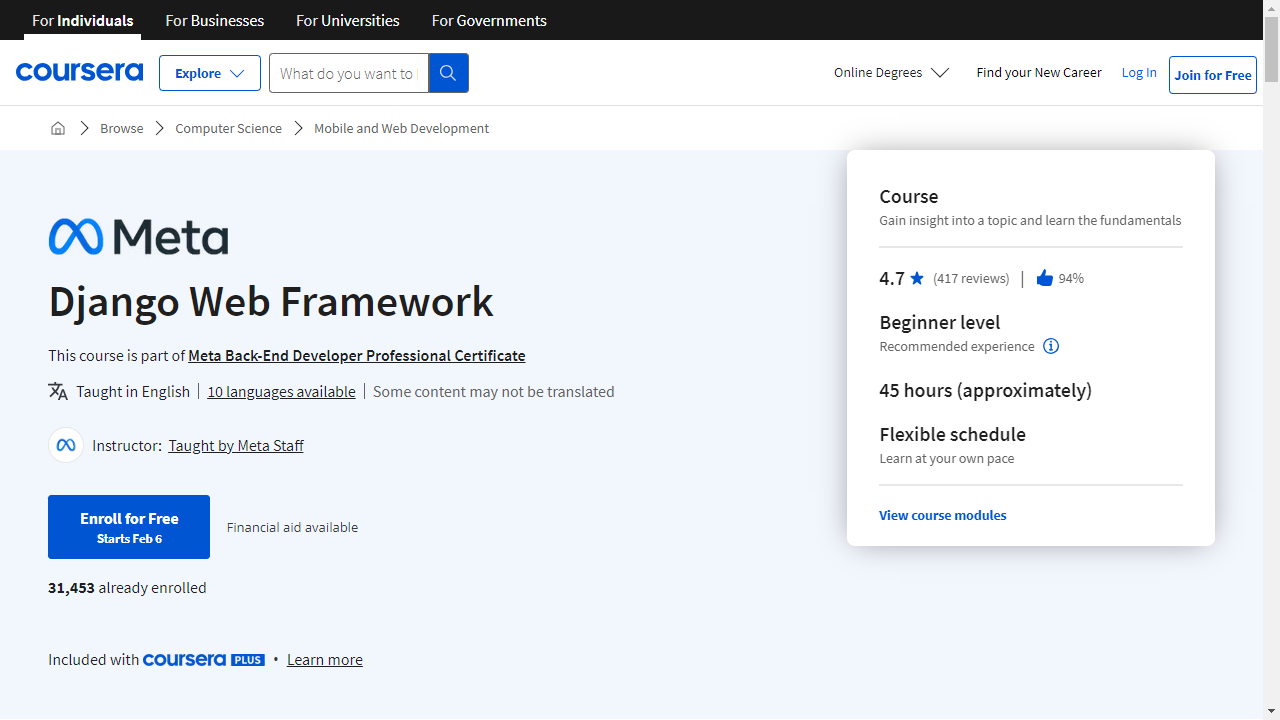Screen dimensions: 1280x720
Task: Open Find your New Career
Action: (x=1039, y=72)
